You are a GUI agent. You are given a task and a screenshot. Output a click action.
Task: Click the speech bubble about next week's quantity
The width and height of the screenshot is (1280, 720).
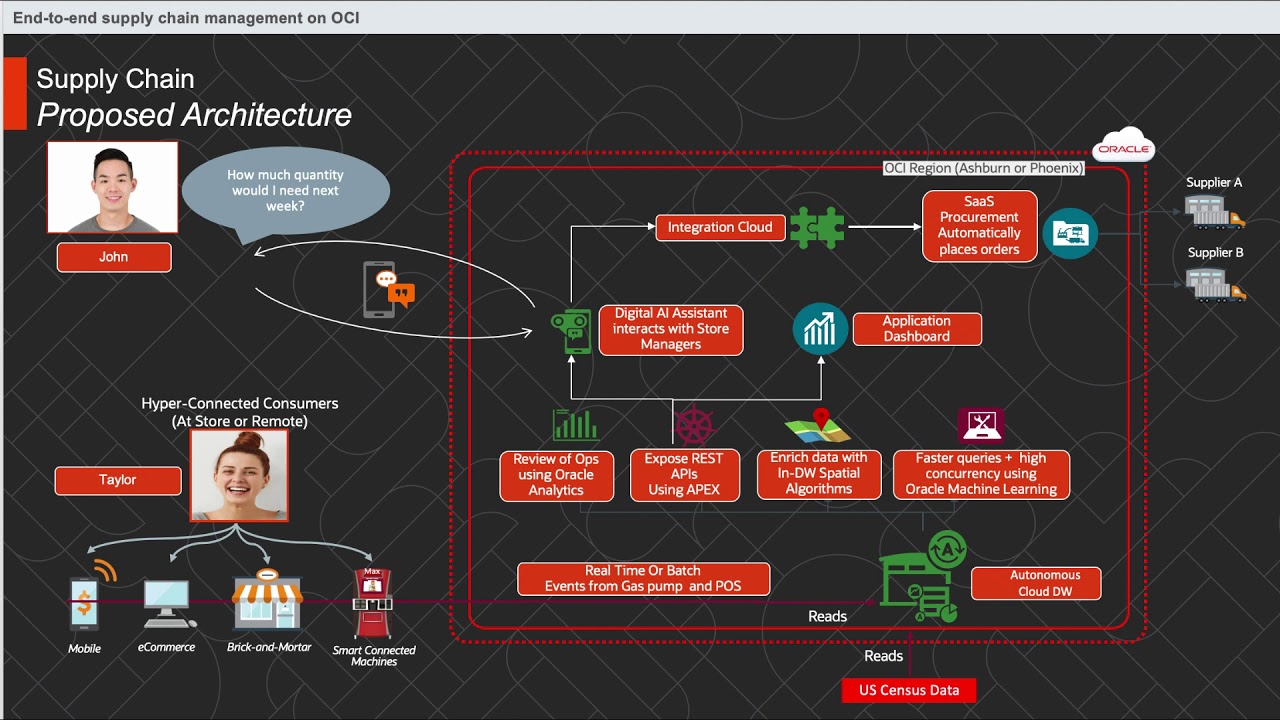click(285, 192)
